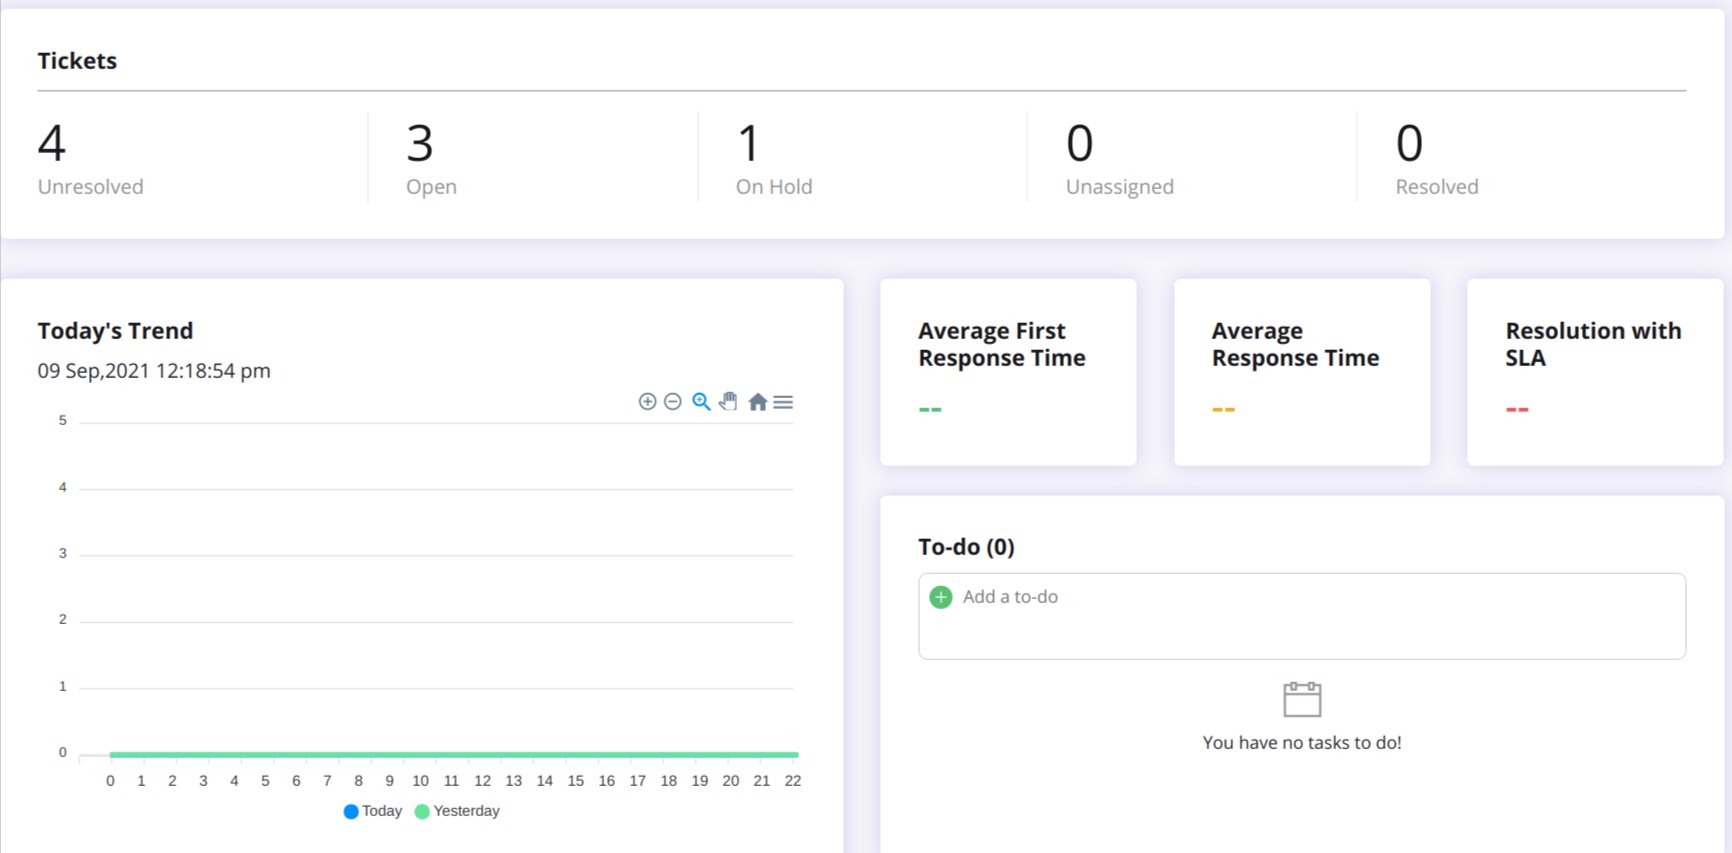The image size is (1732, 853).
Task: Click the You have no tasks to do! text
Action: pos(1302,742)
